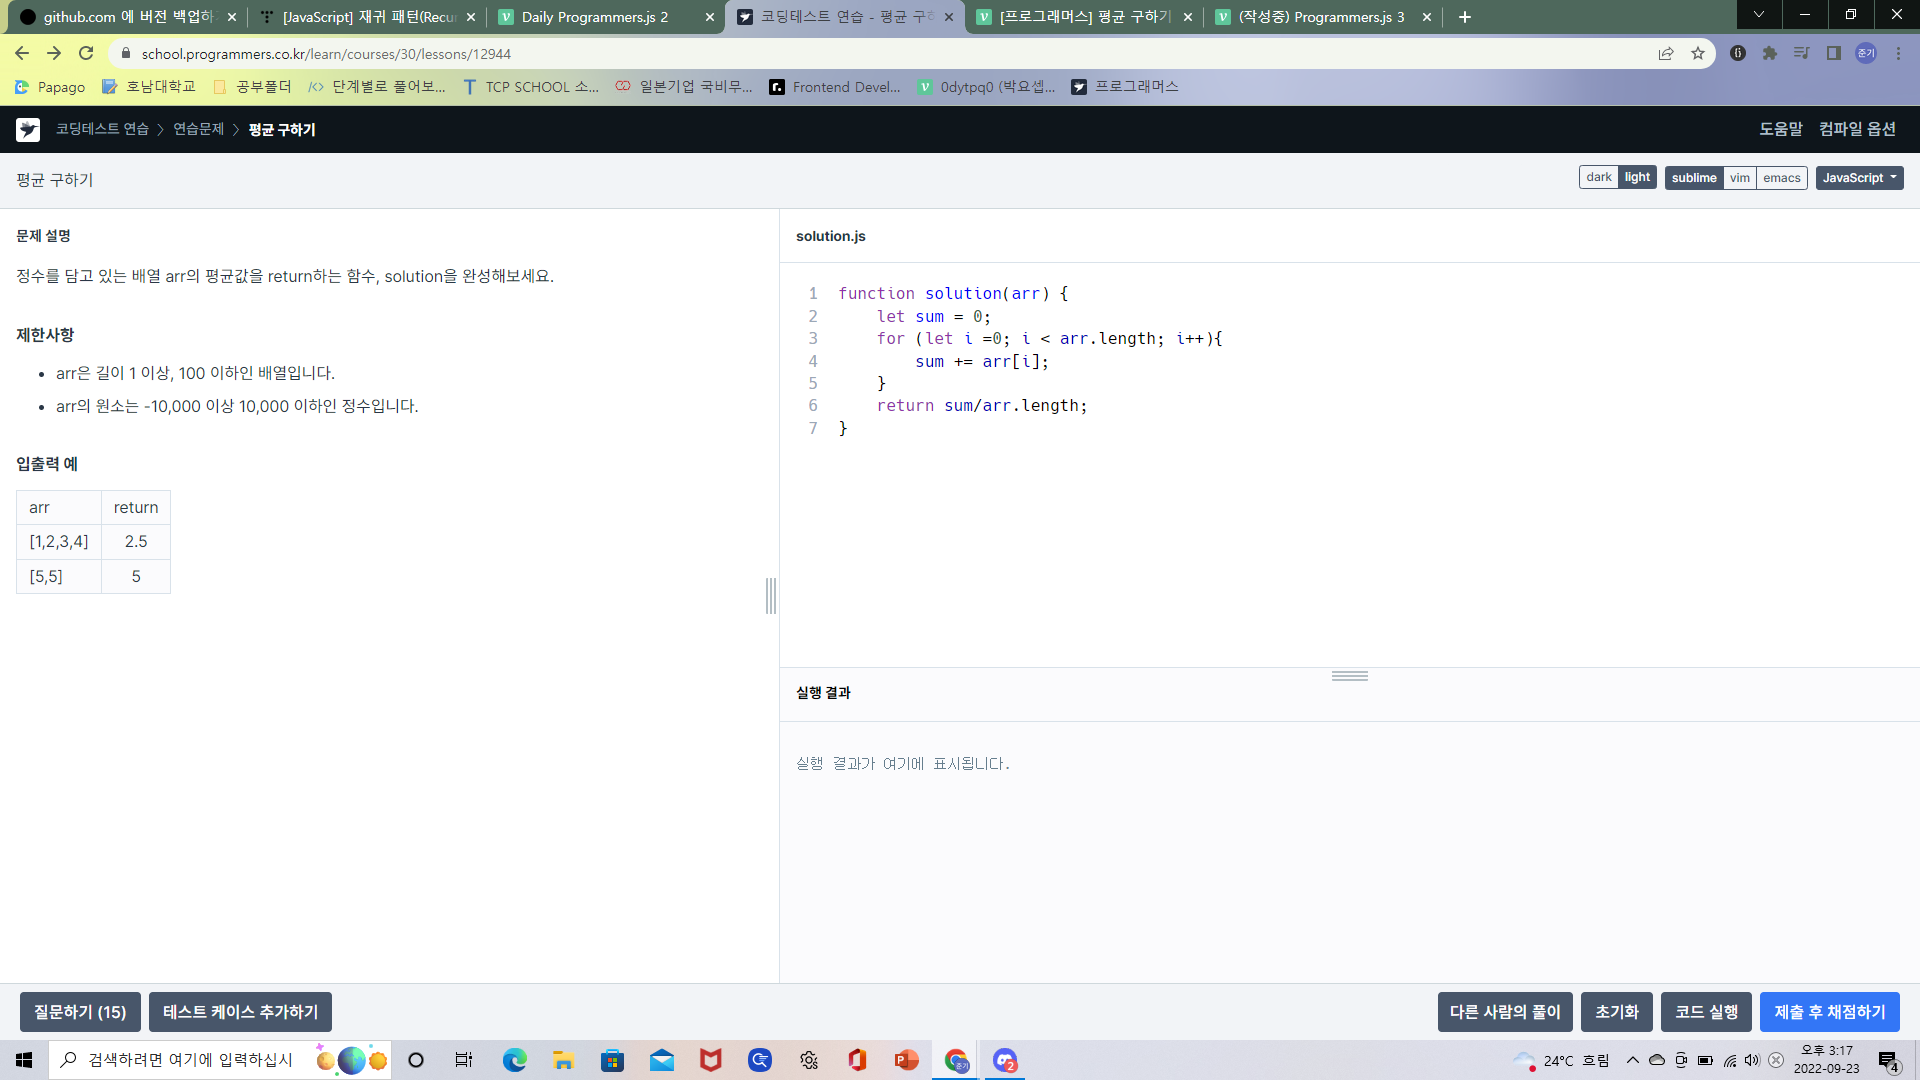Open Frontend Devel... bookmark
This screenshot has width=1920, height=1080.
click(835, 87)
